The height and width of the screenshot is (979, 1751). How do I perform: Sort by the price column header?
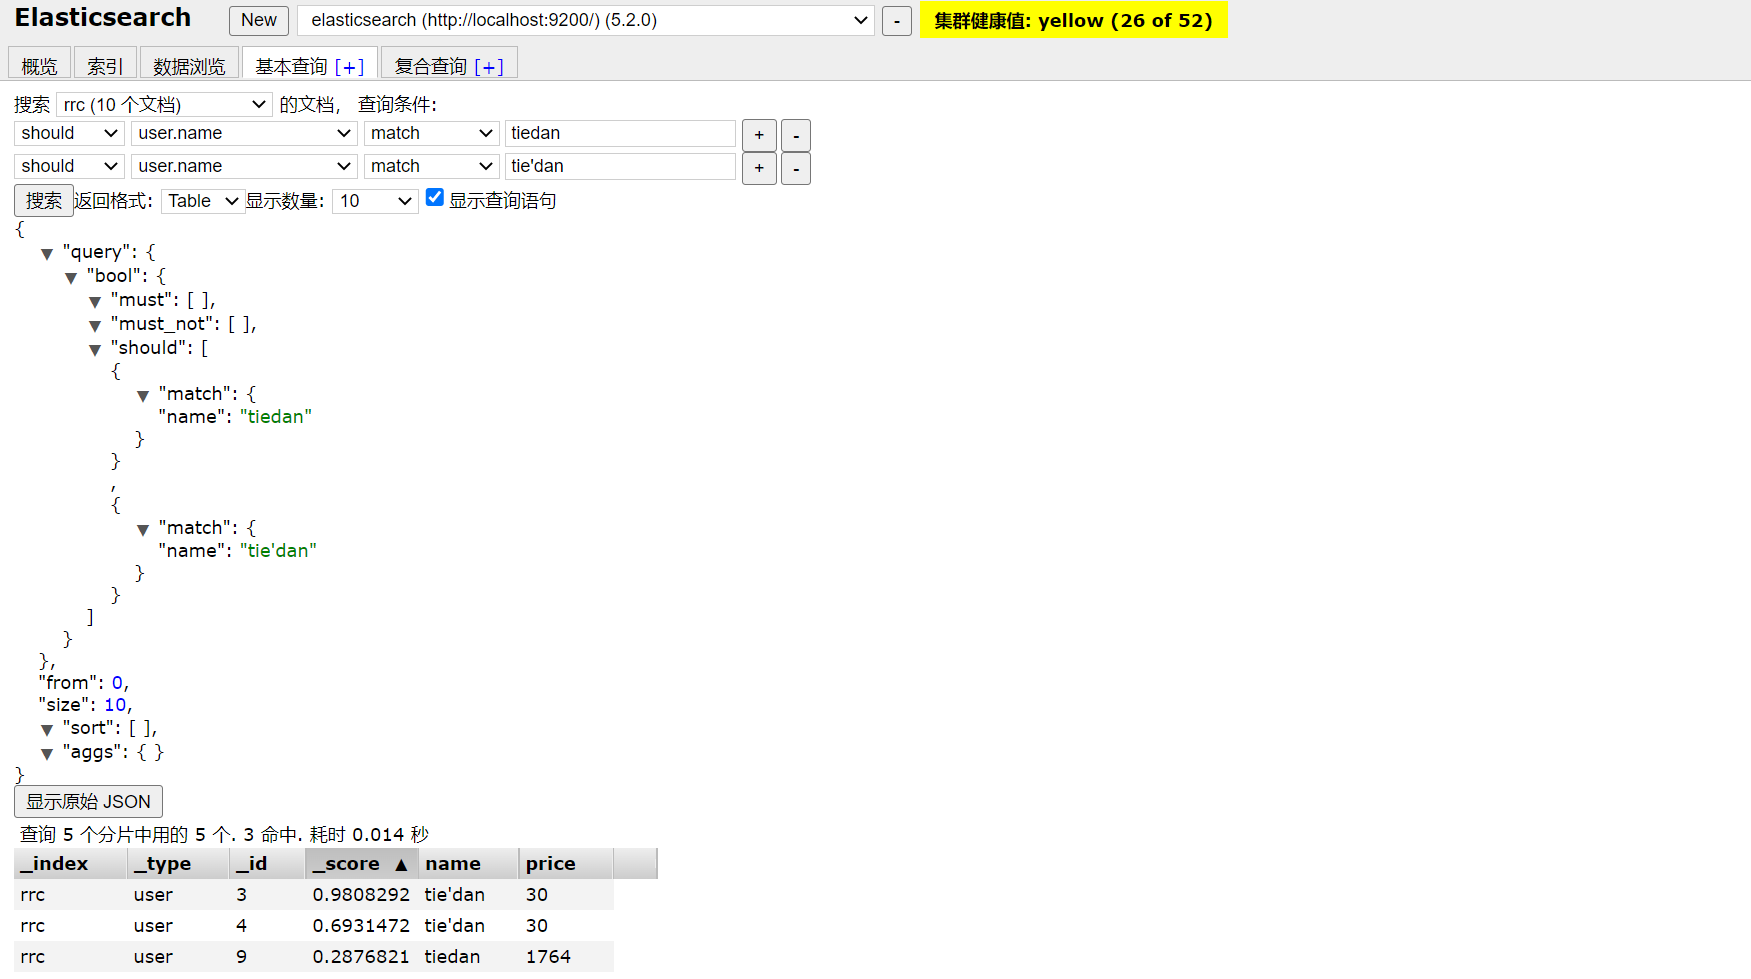point(565,863)
